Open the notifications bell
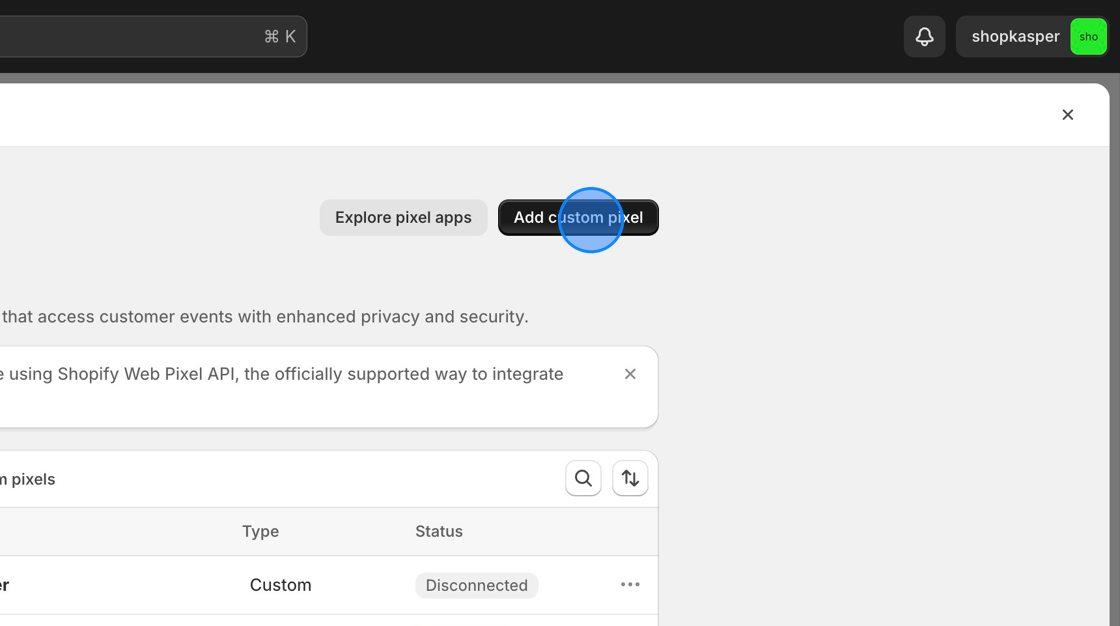Viewport: 1120px width, 626px height. coord(923,36)
